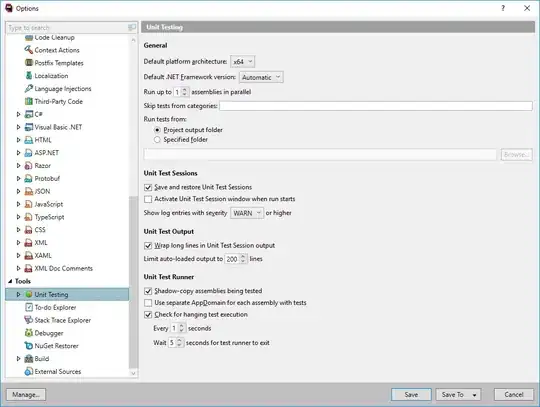Screen dimensions: 540x407
Task: Click the Skip tests from categories field
Action: (376, 106)
